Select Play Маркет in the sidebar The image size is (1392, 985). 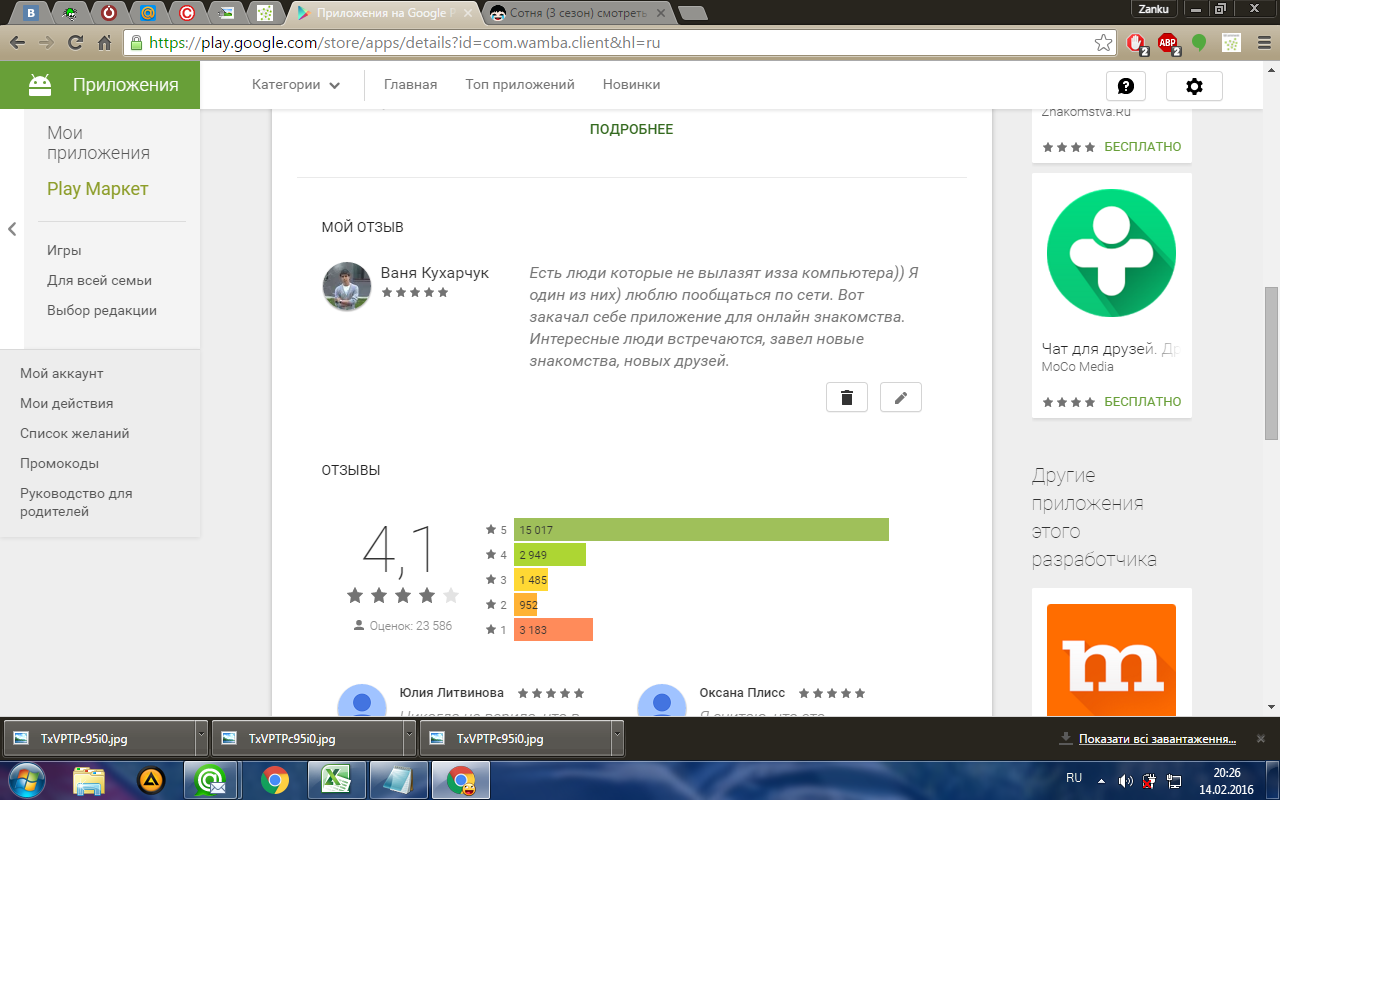click(97, 189)
